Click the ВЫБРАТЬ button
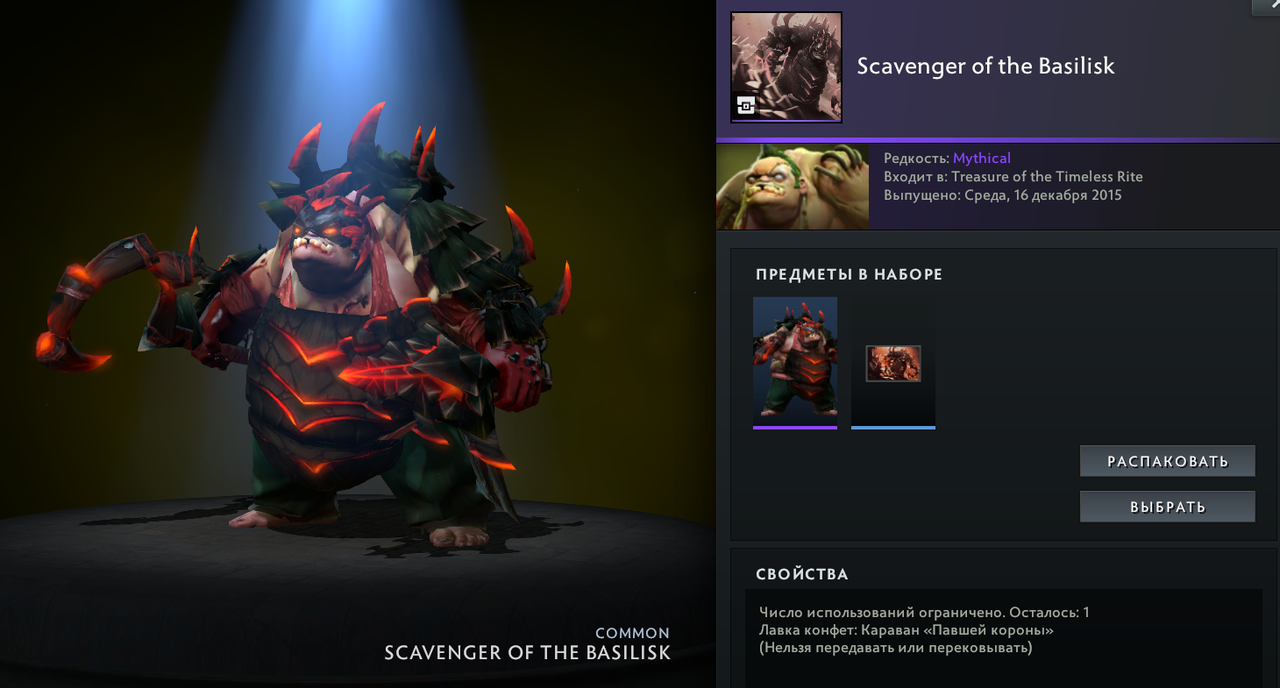Image resolution: width=1280 pixels, height=688 pixels. (x=1167, y=506)
